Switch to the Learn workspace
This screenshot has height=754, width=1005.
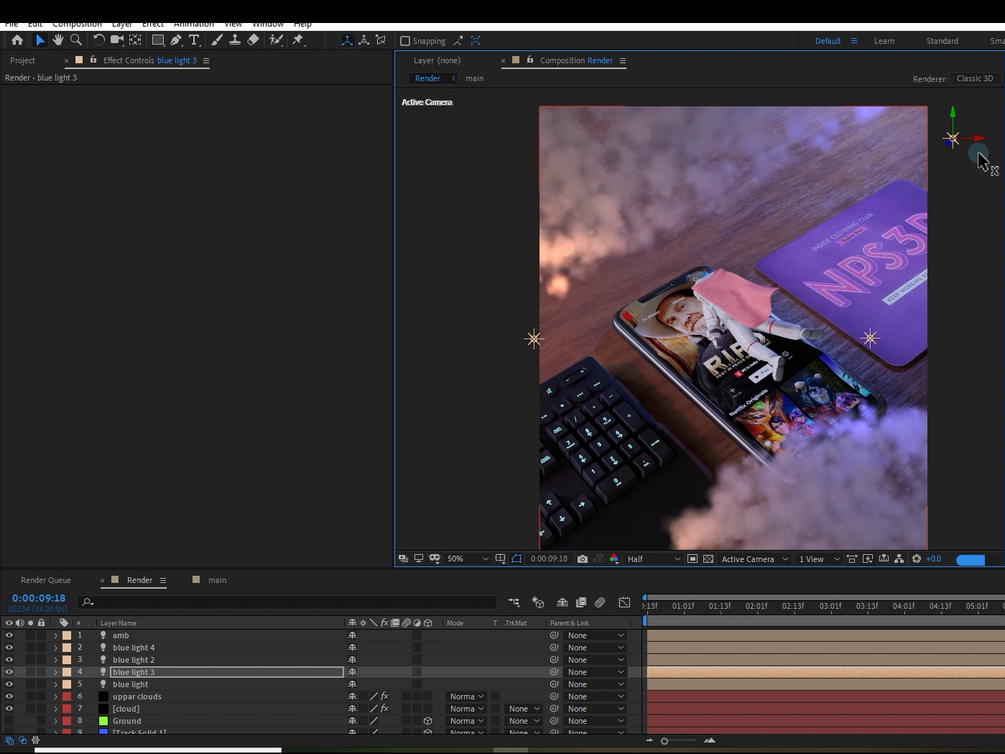click(884, 41)
